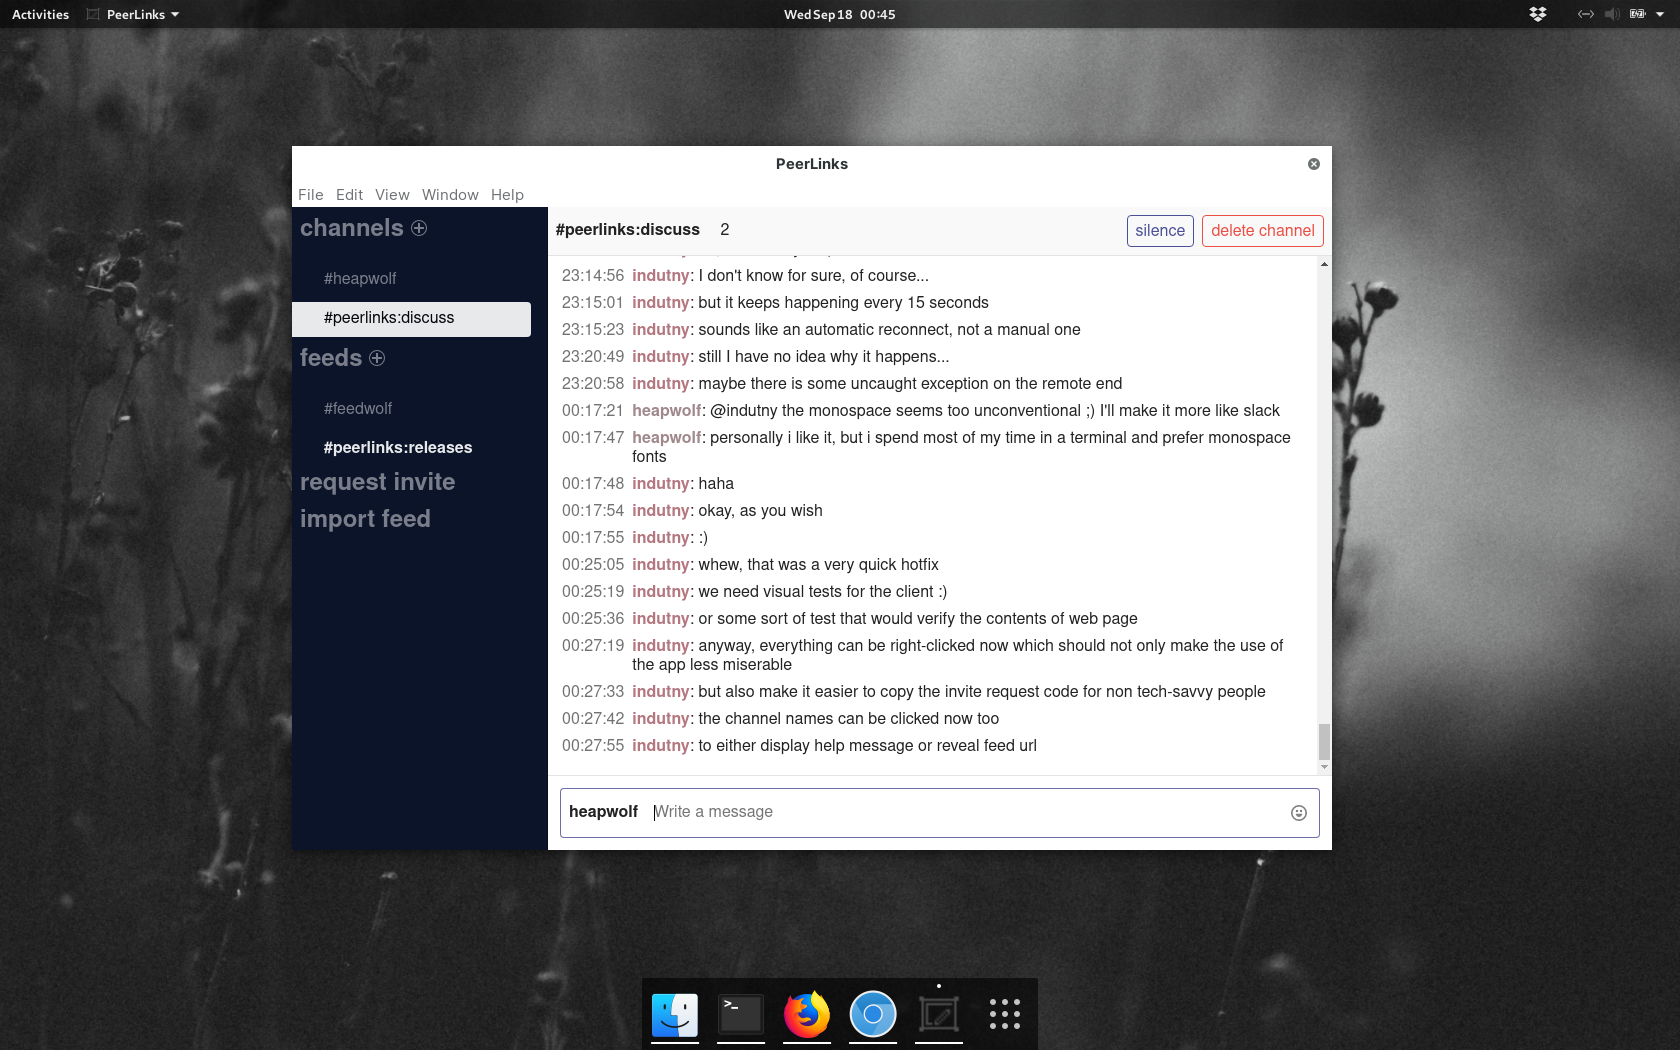Click the chat scrollbar thumb

[x=1324, y=742]
